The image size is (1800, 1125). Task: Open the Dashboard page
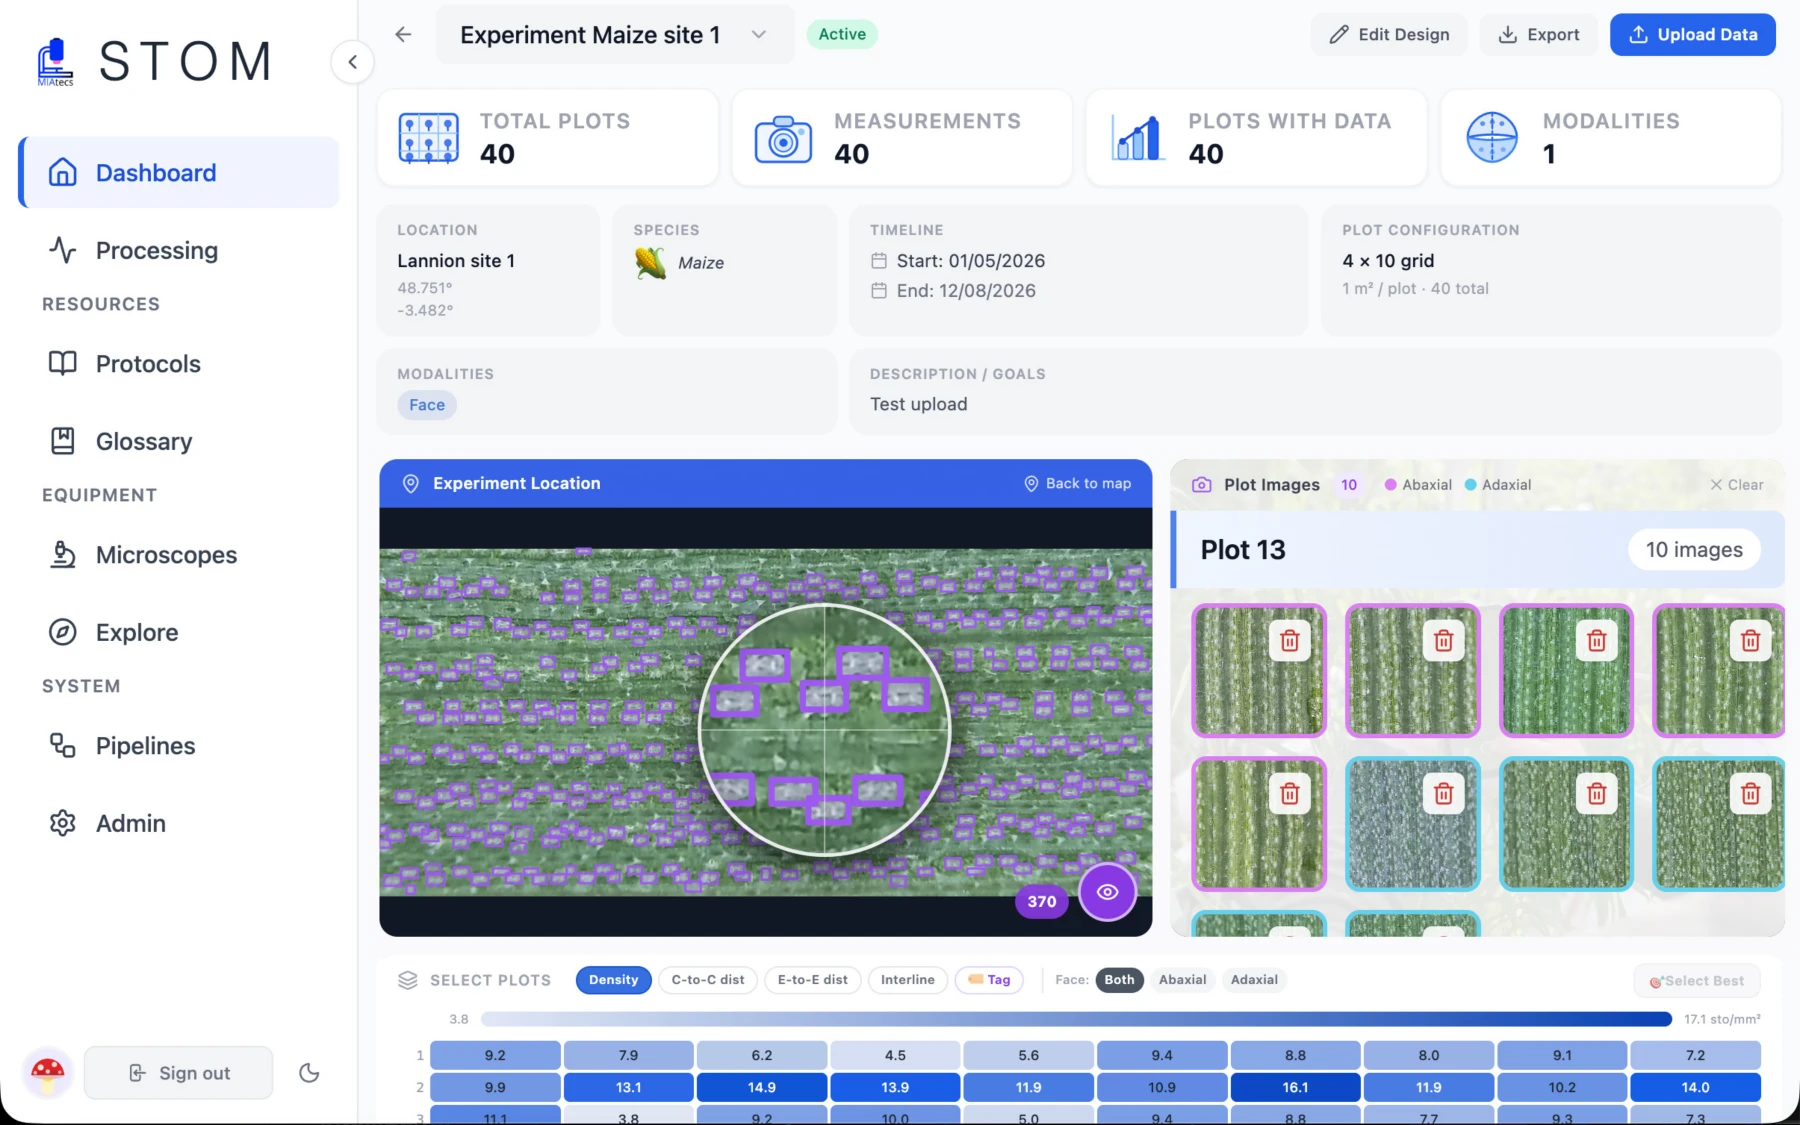(x=179, y=173)
